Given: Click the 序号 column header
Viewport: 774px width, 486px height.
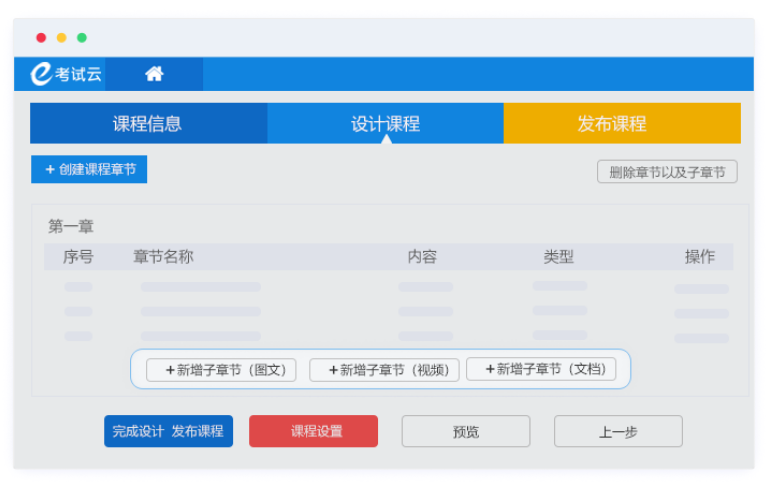Looking at the screenshot, I should pos(78,257).
